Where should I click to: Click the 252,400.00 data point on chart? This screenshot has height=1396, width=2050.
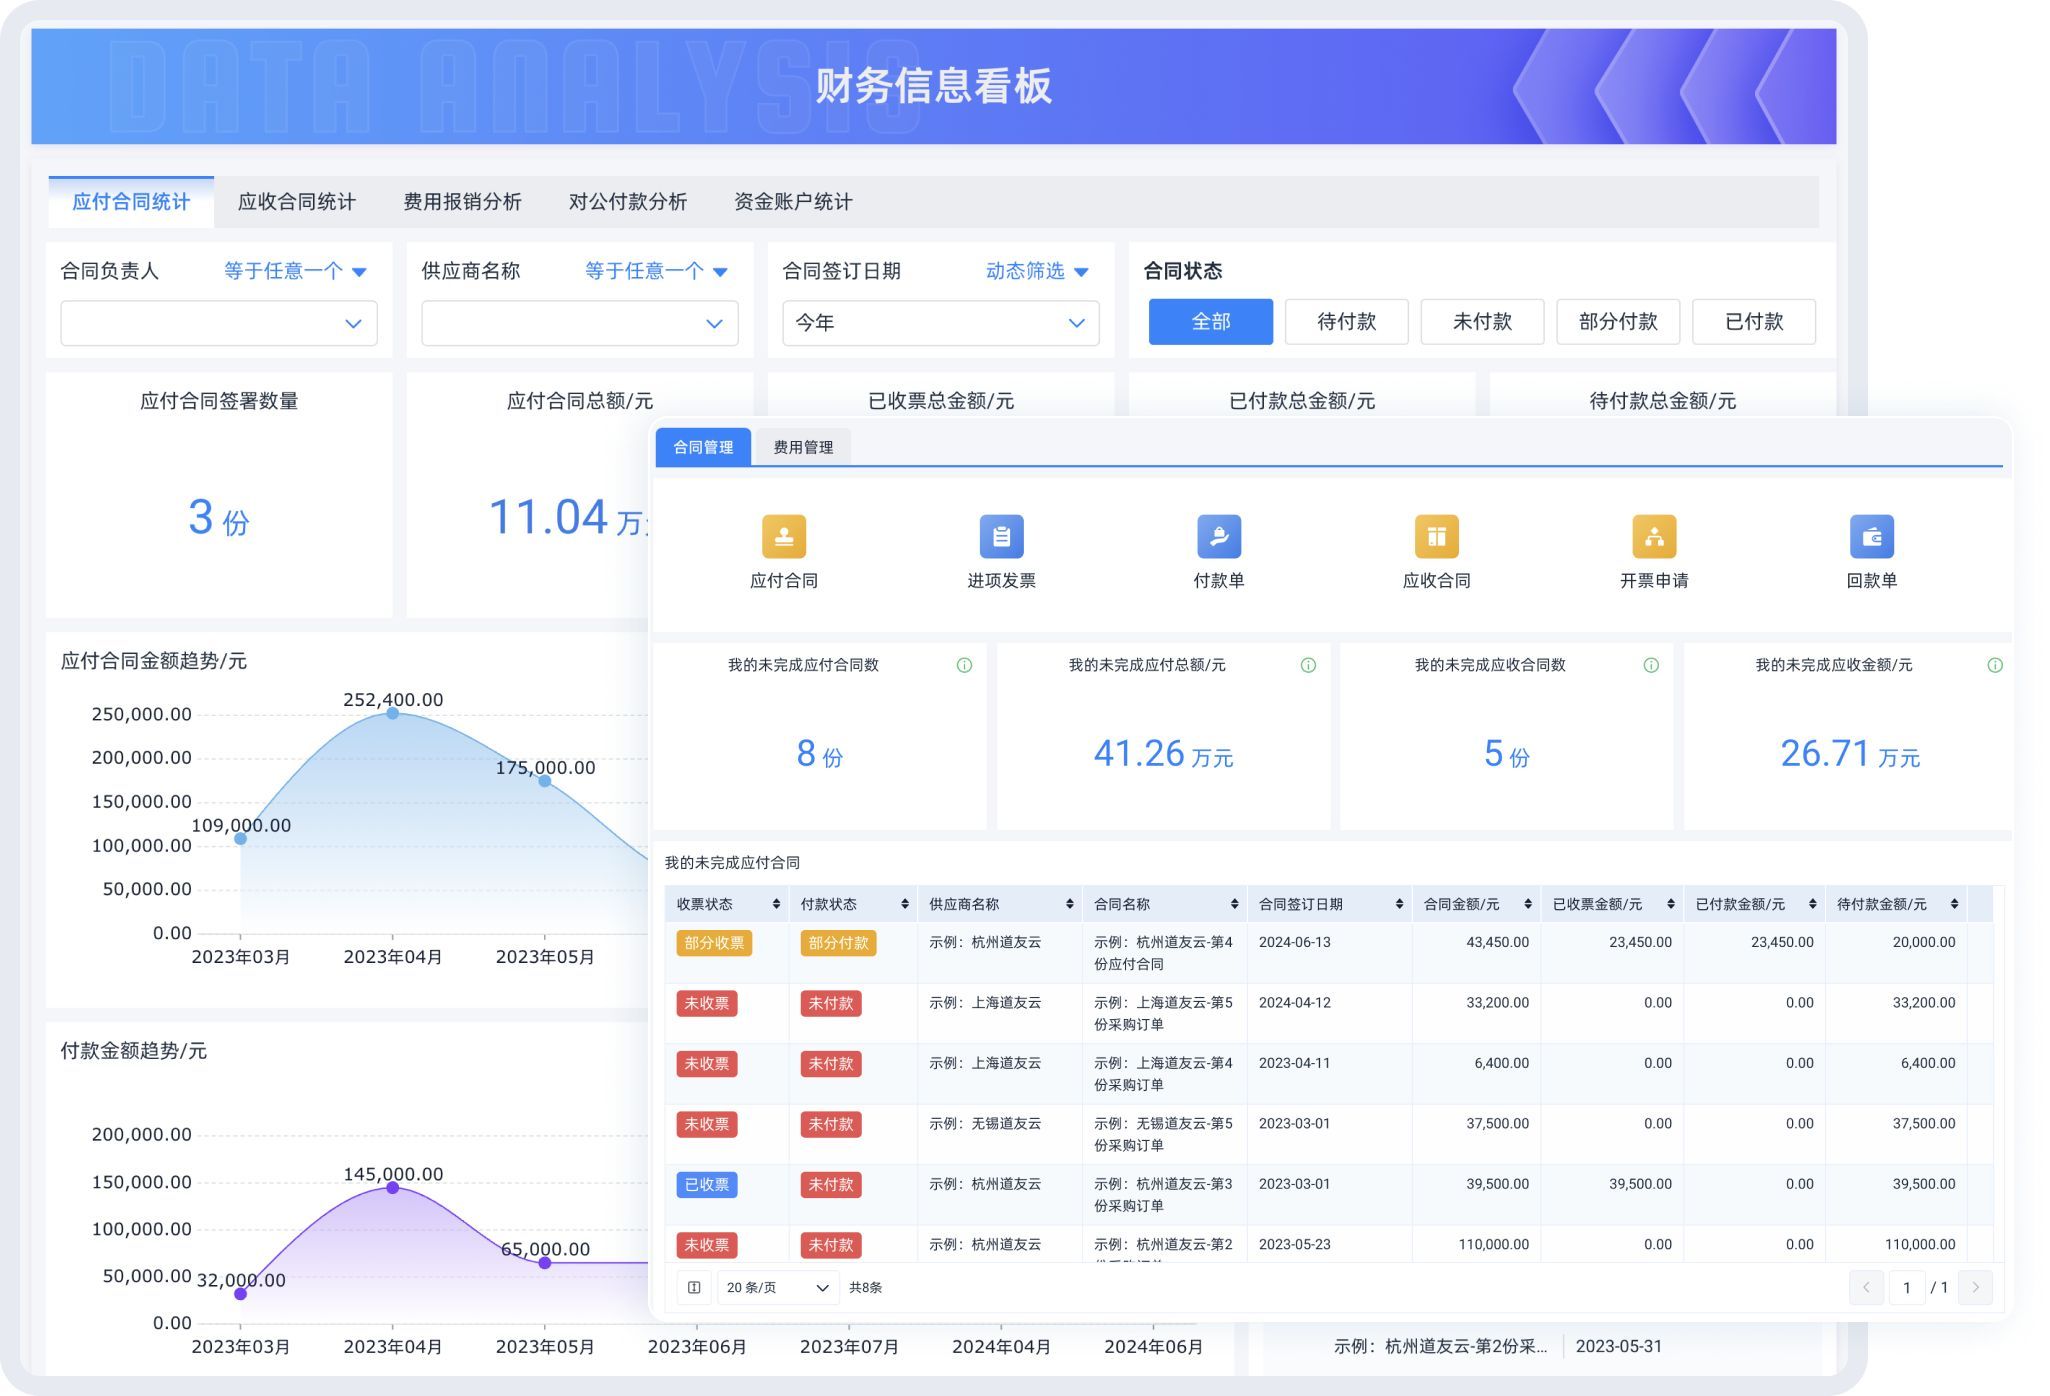[392, 713]
